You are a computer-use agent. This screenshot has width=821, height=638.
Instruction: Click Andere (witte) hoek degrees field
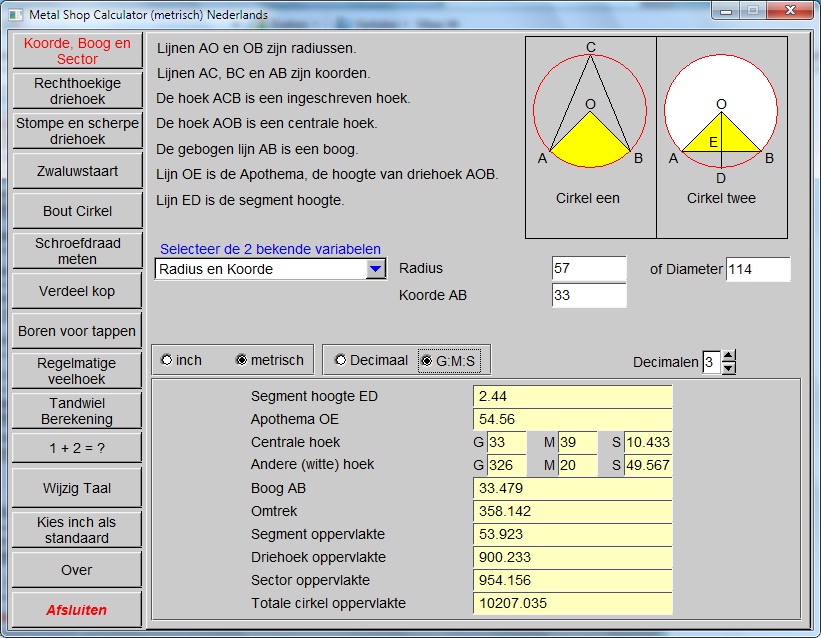click(x=506, y=465)
